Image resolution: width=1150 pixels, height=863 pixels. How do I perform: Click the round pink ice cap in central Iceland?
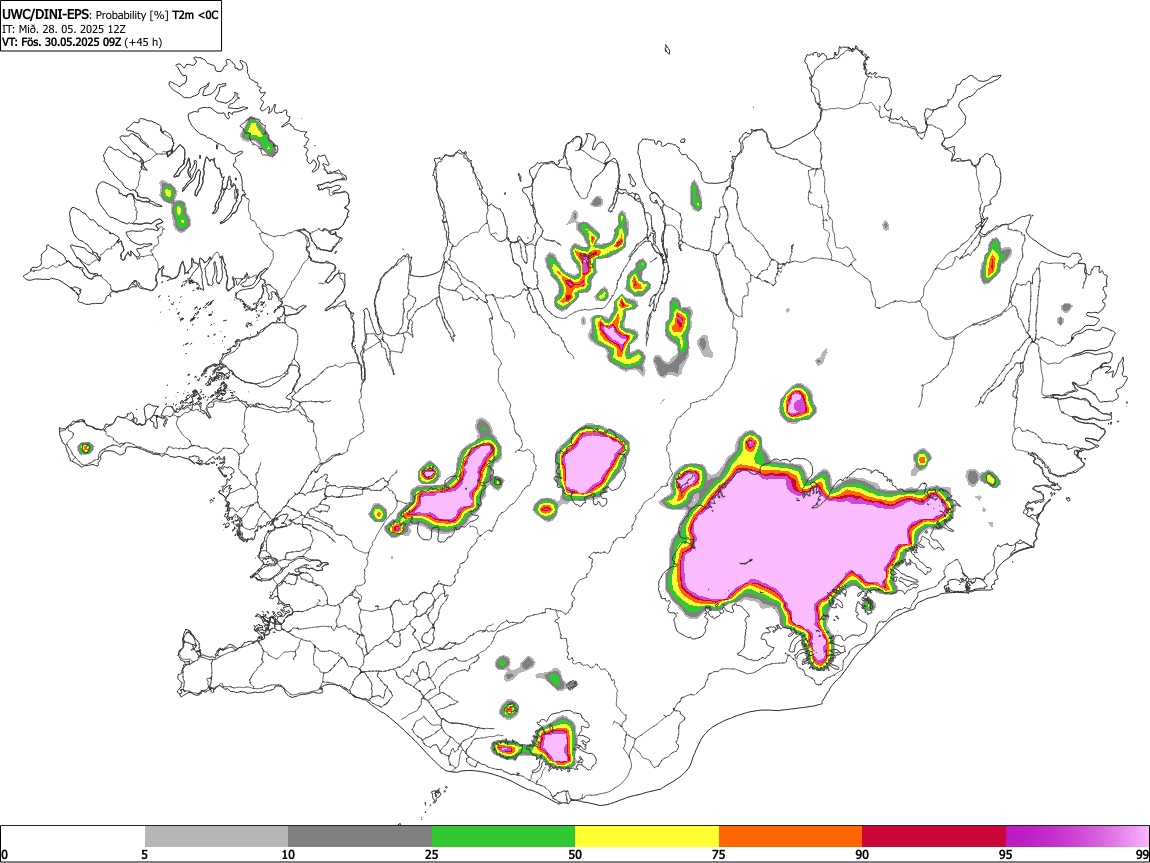pos(591,463)
